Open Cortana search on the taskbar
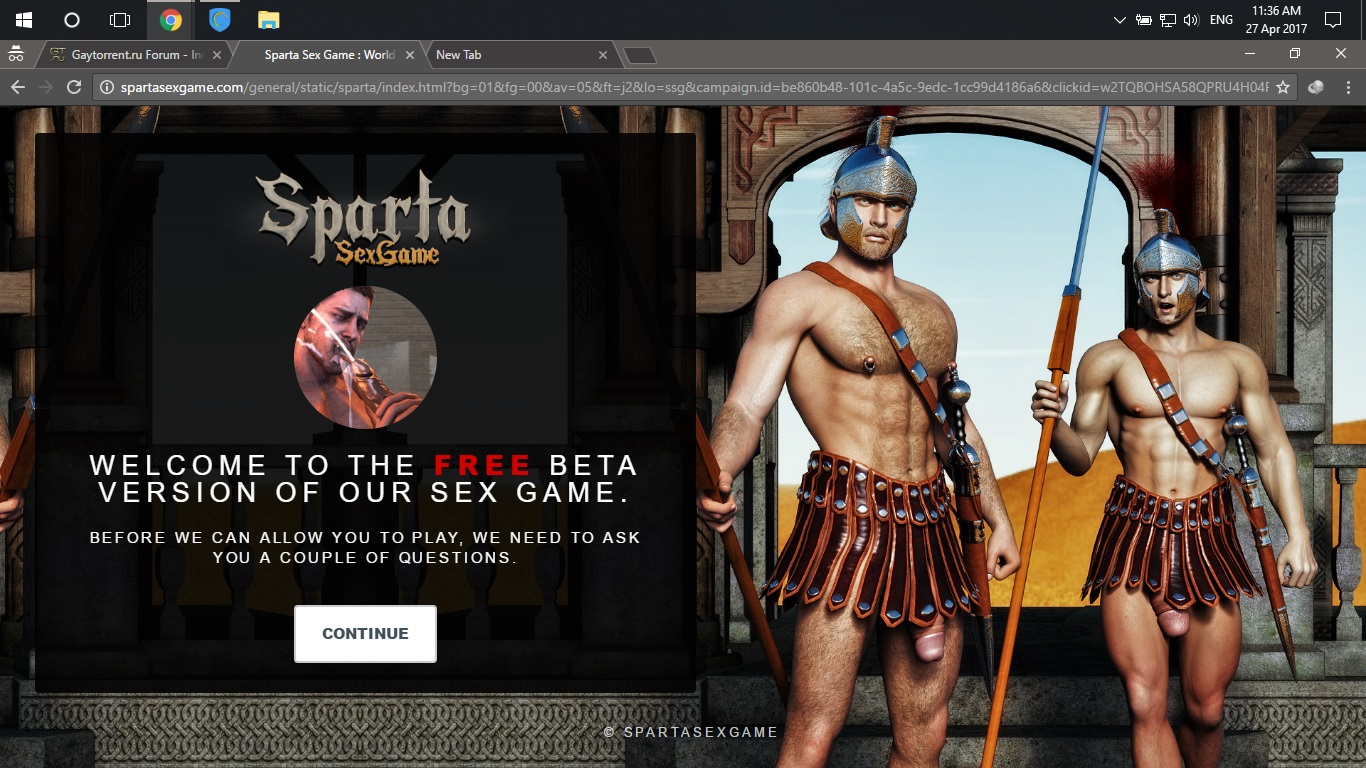This screenshot has height=768, width=1366. point(70,19)
